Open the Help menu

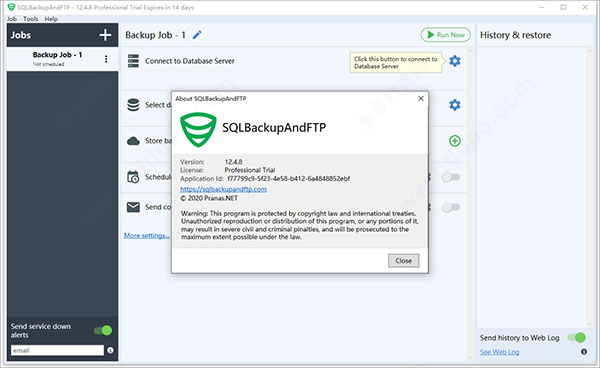coord(51,19)
